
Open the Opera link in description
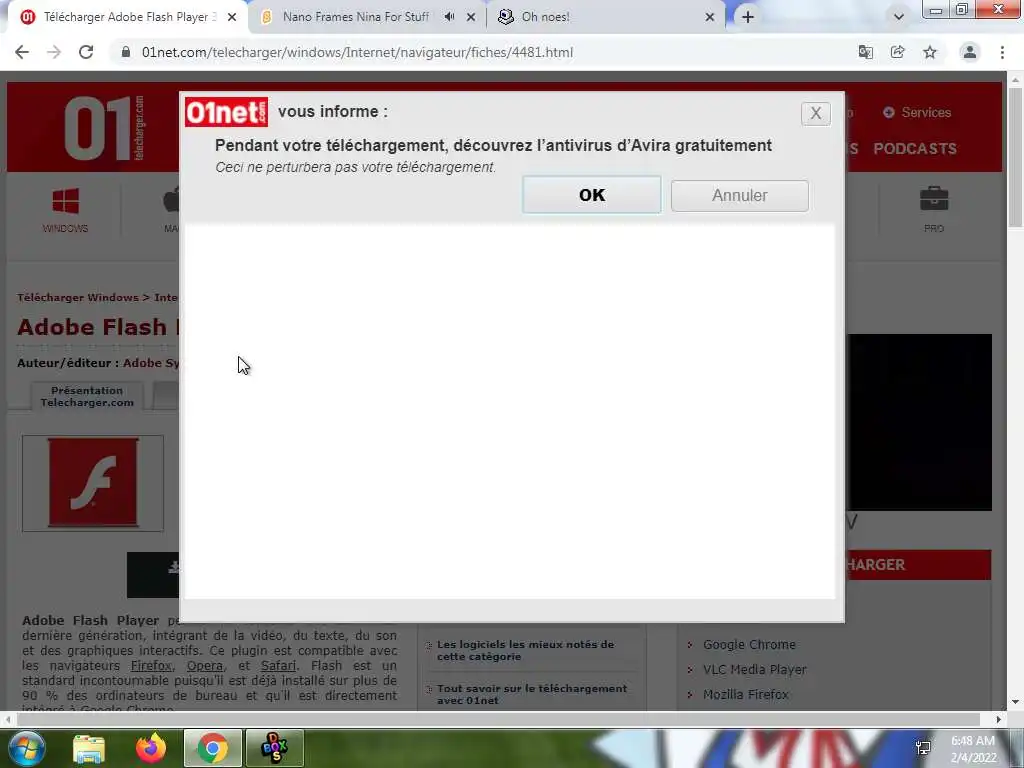[x=205, y=665]
